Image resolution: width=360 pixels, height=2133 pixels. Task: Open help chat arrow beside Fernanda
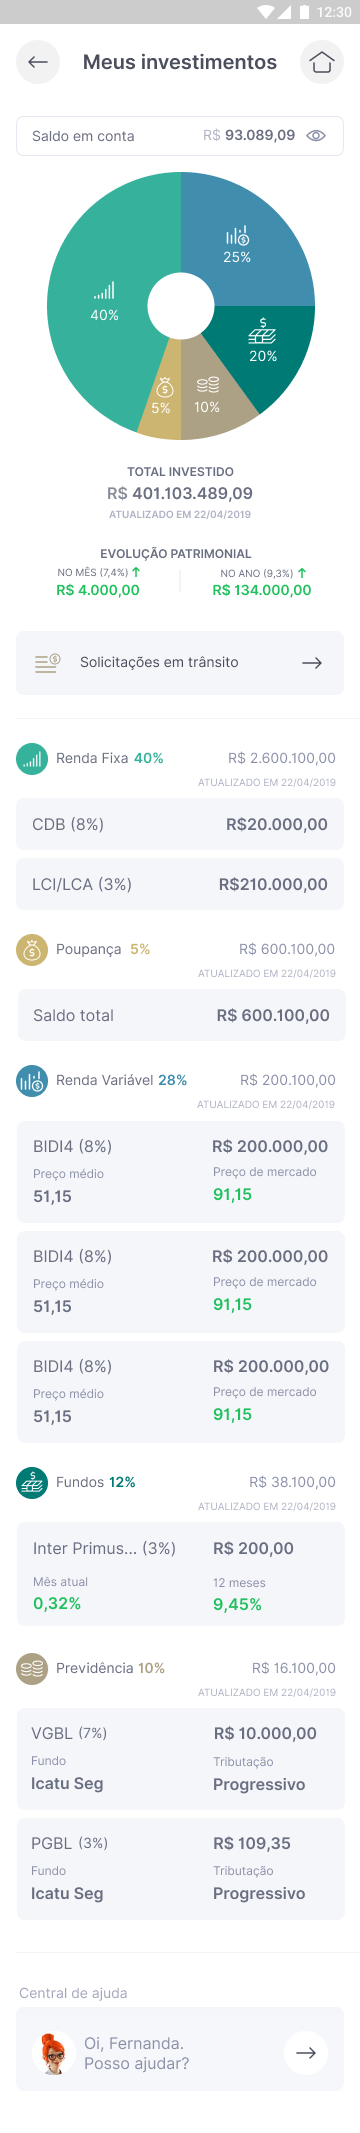click(306, 2052)
